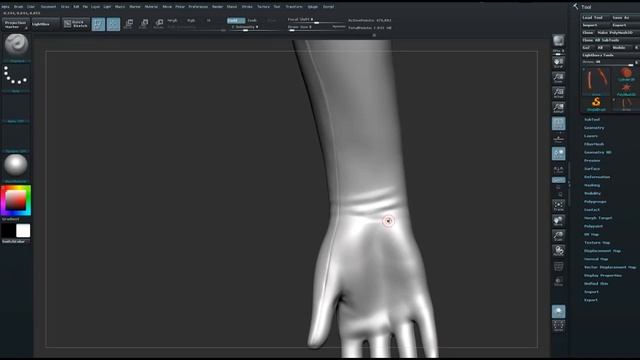Click the Projection Master button
640x360 pixels.
tap(16, 24)
